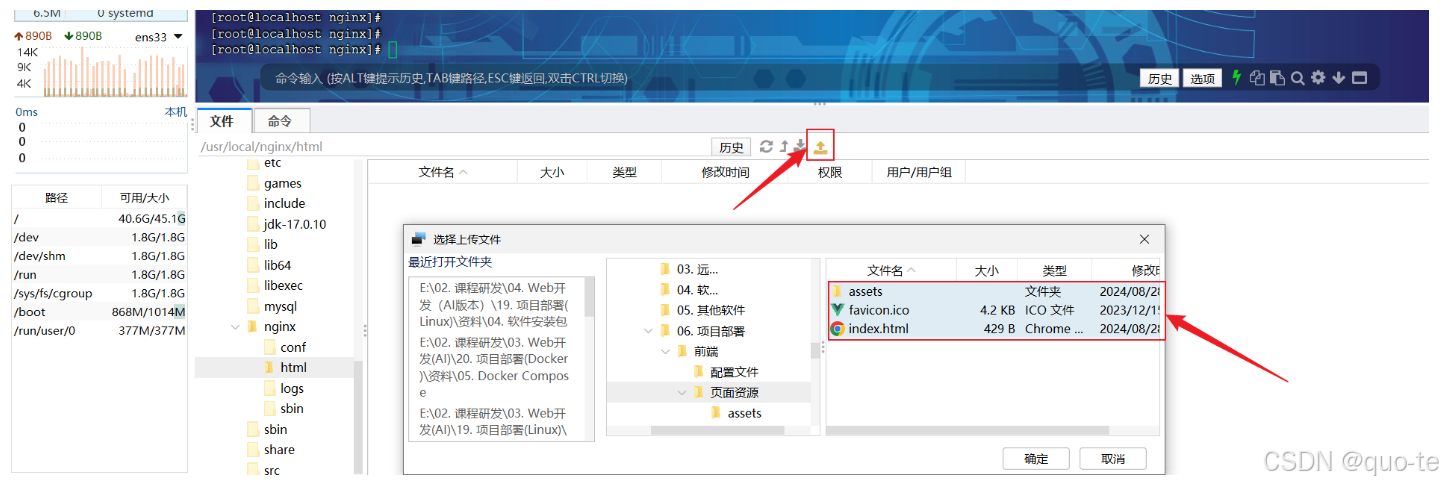Select assets folder row in upload file list
This screenshot has width=1443, height=487.
point(996,291)
